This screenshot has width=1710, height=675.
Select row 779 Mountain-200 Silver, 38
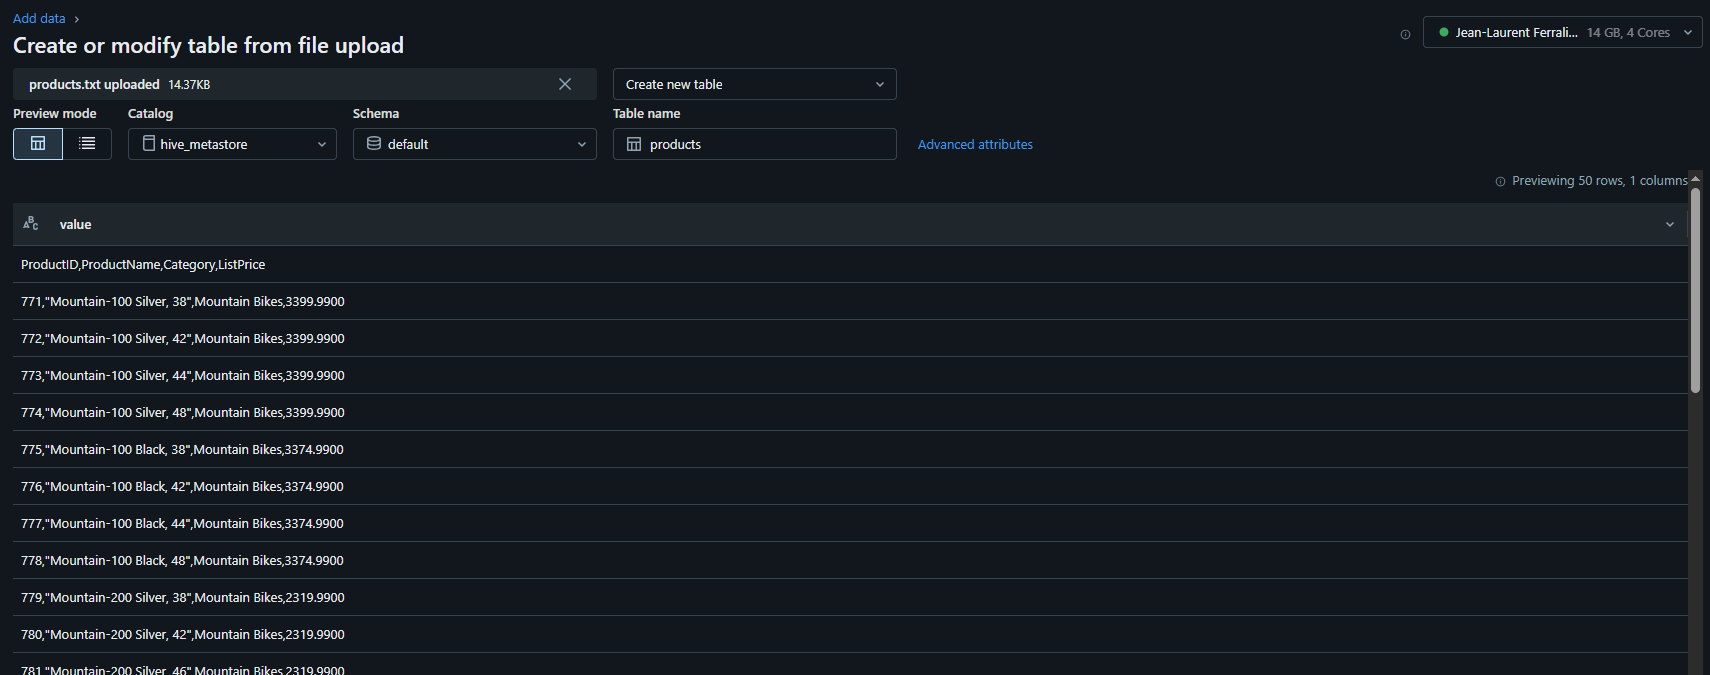pyautogui.click(x=850, y=597)
